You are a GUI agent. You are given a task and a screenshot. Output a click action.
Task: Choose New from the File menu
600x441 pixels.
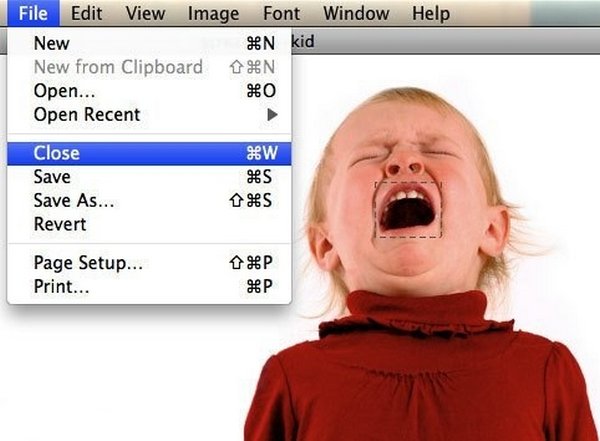(x=149, y=43)
